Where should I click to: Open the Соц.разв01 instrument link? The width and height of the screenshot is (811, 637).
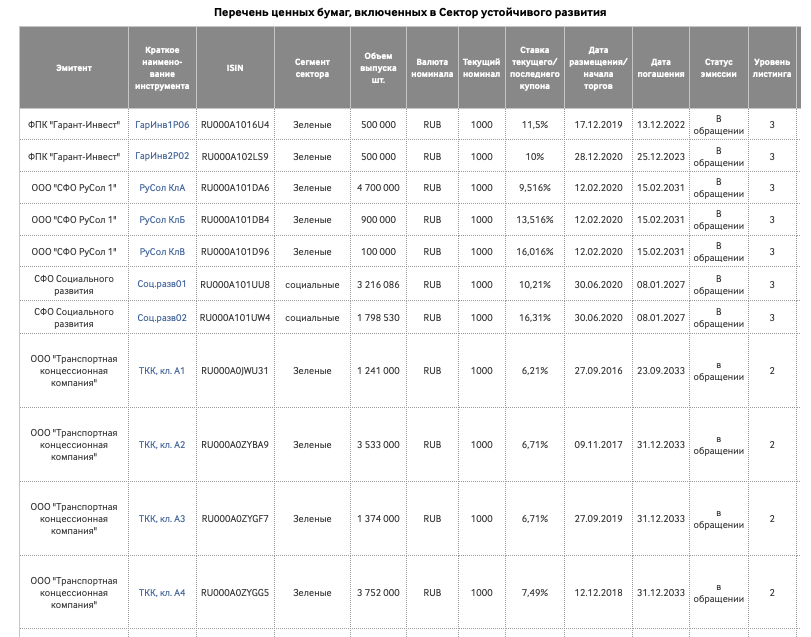[162, 284]
